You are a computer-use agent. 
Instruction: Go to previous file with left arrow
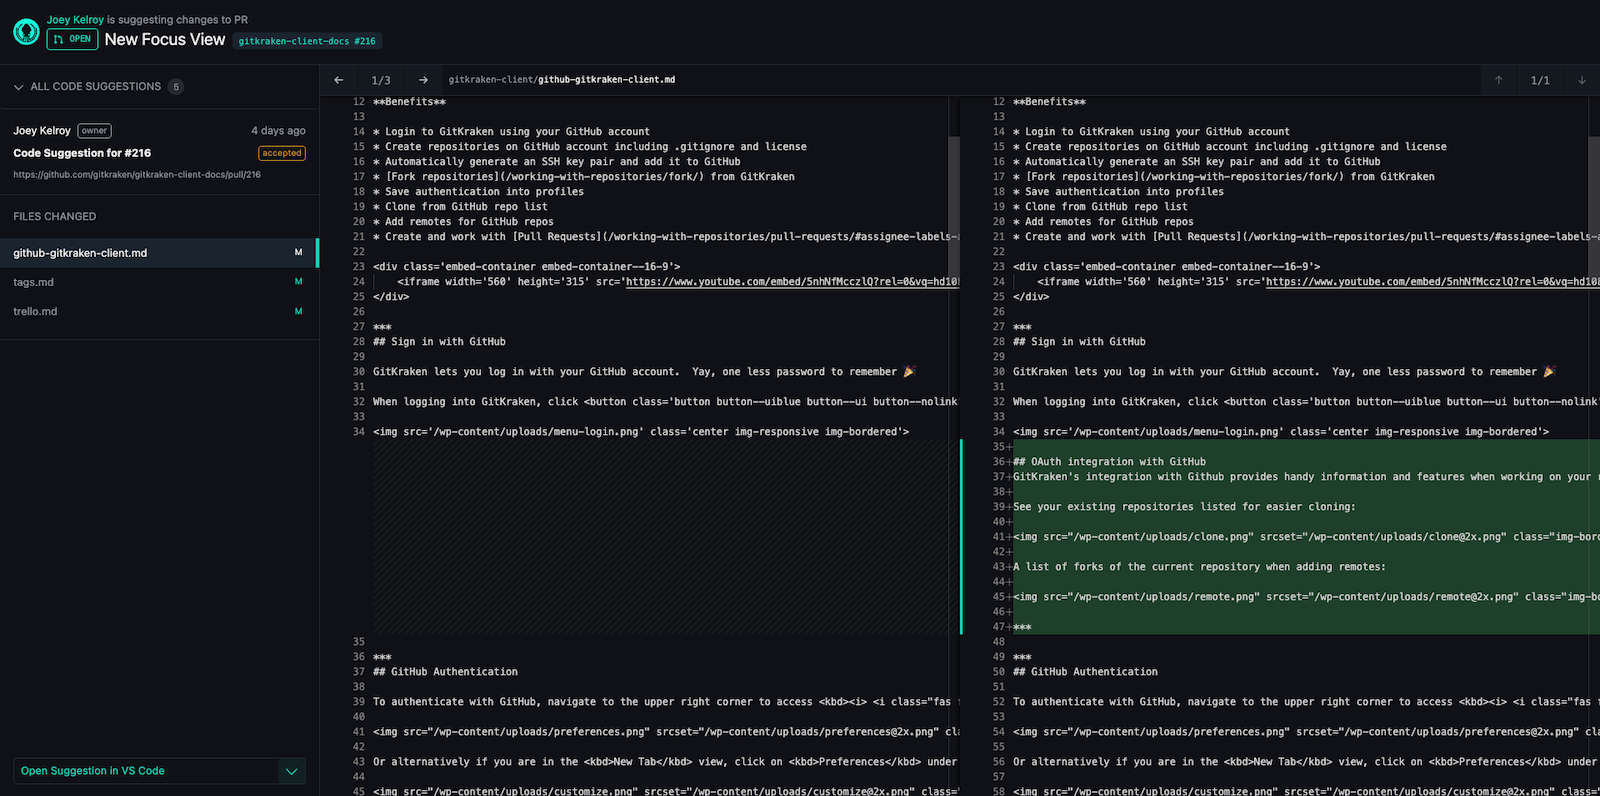(339, 80)
